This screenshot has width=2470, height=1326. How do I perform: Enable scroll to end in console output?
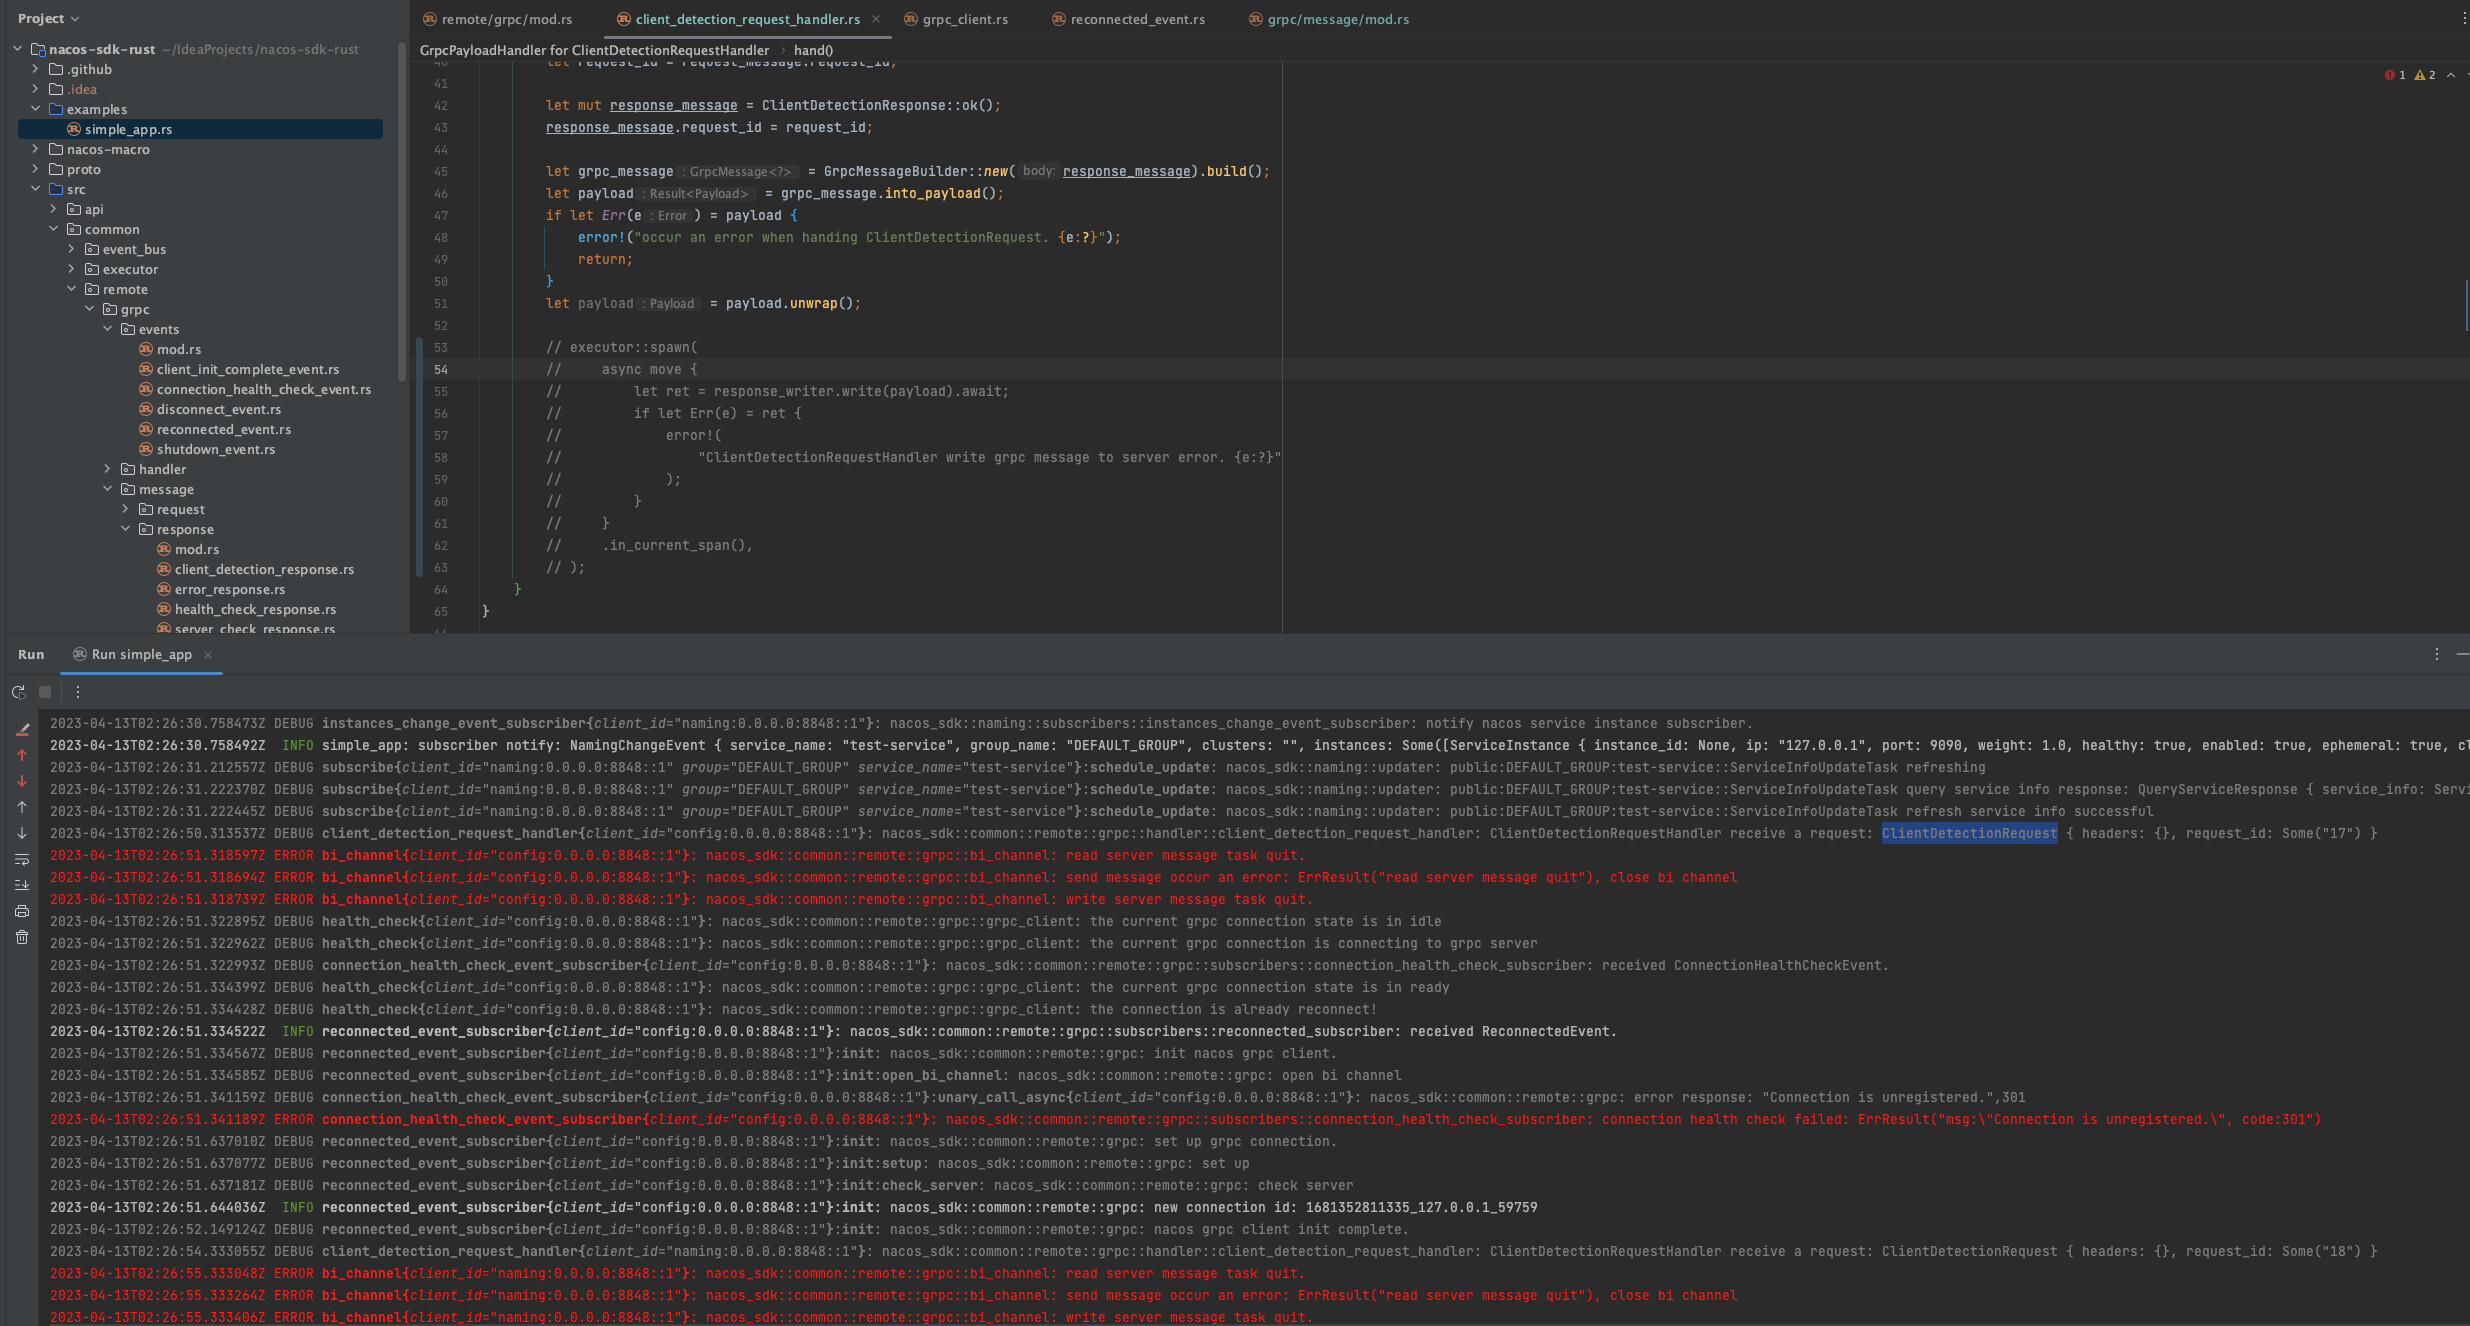[x=22, y=884]
